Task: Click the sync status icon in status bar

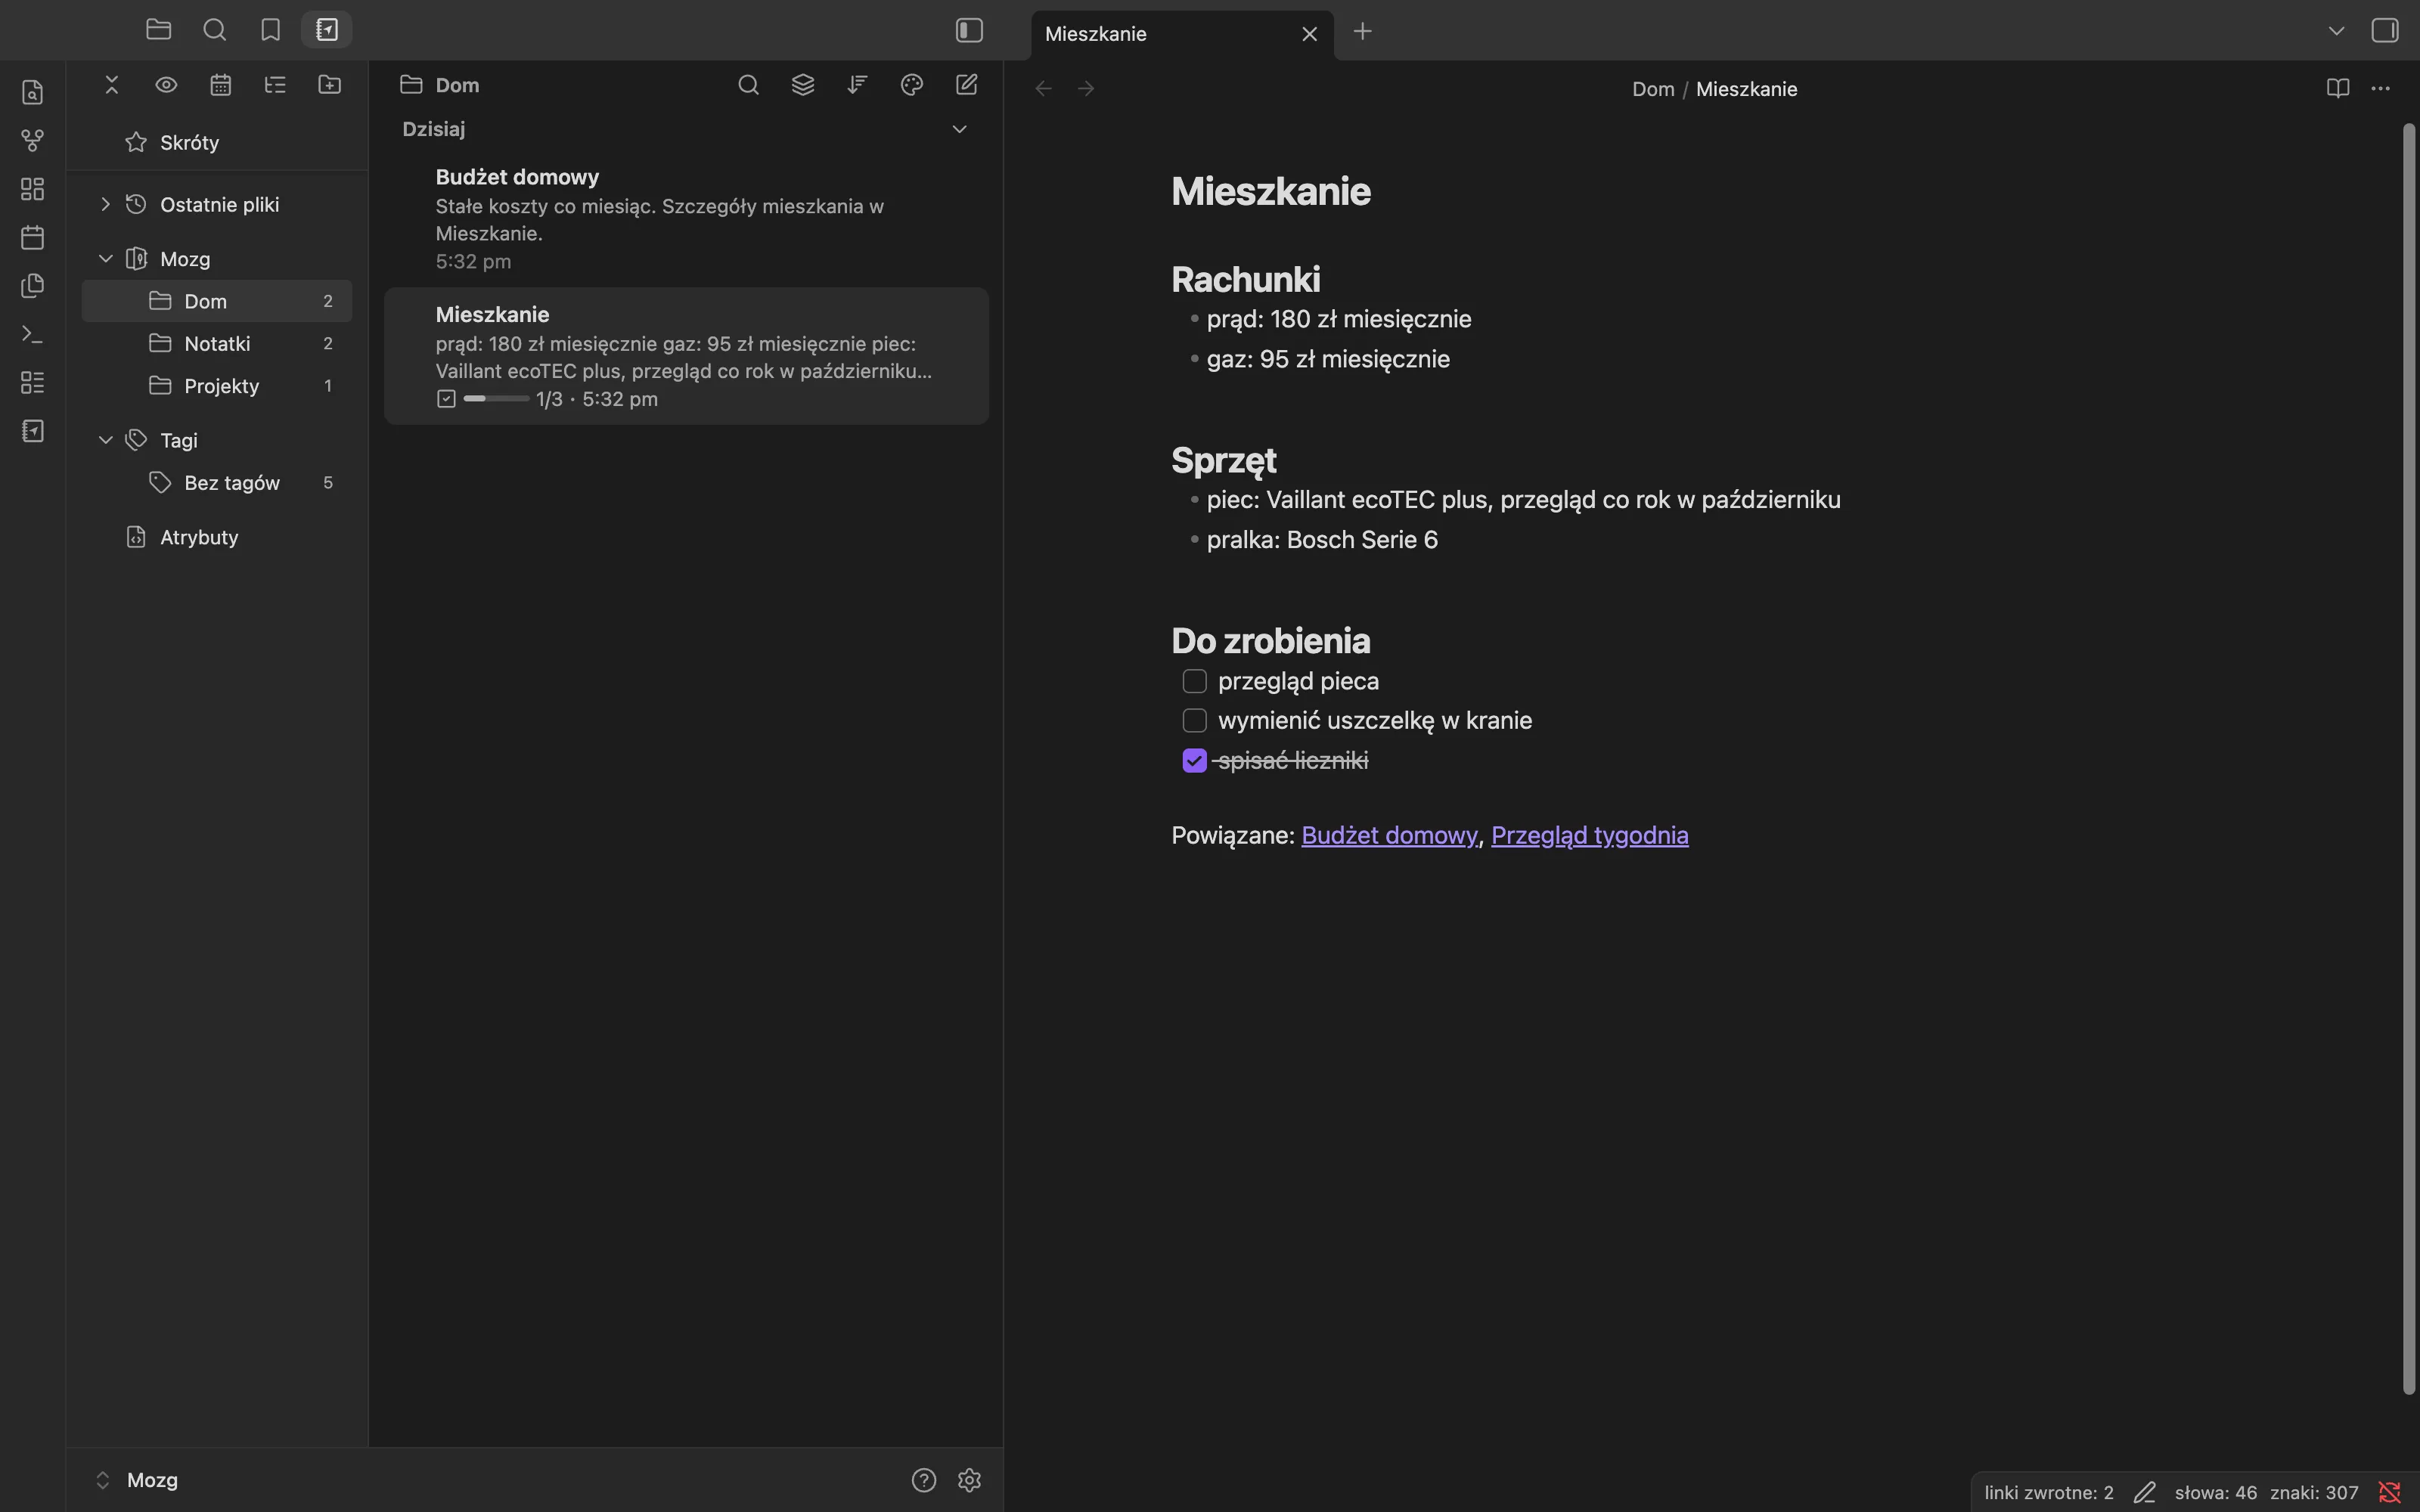Action: click(2390, 1493)
